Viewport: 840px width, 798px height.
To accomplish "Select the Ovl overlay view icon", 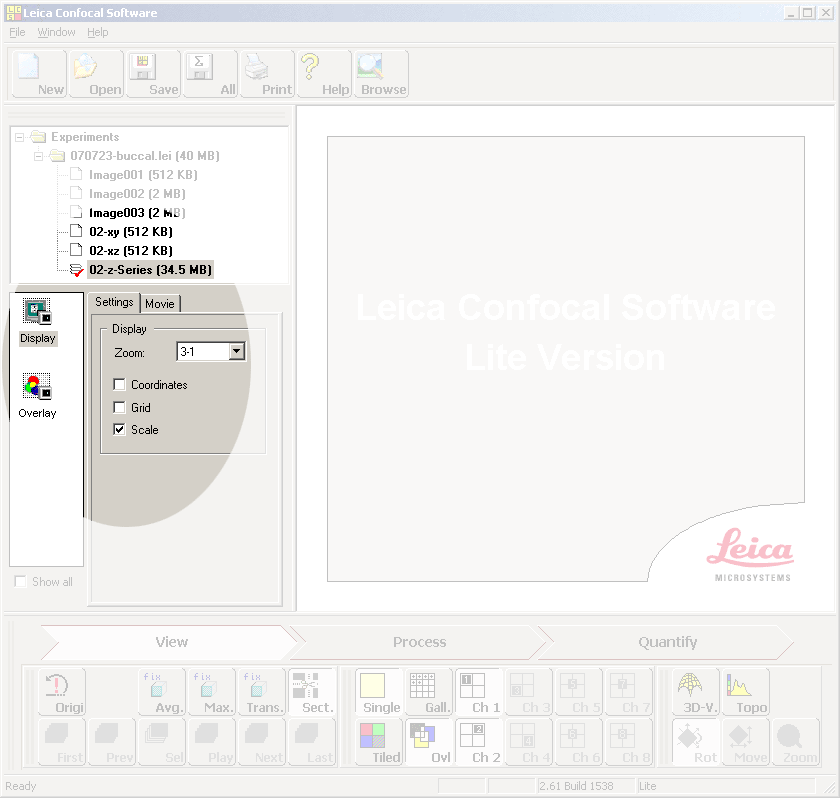I will (x=429, y=742).
